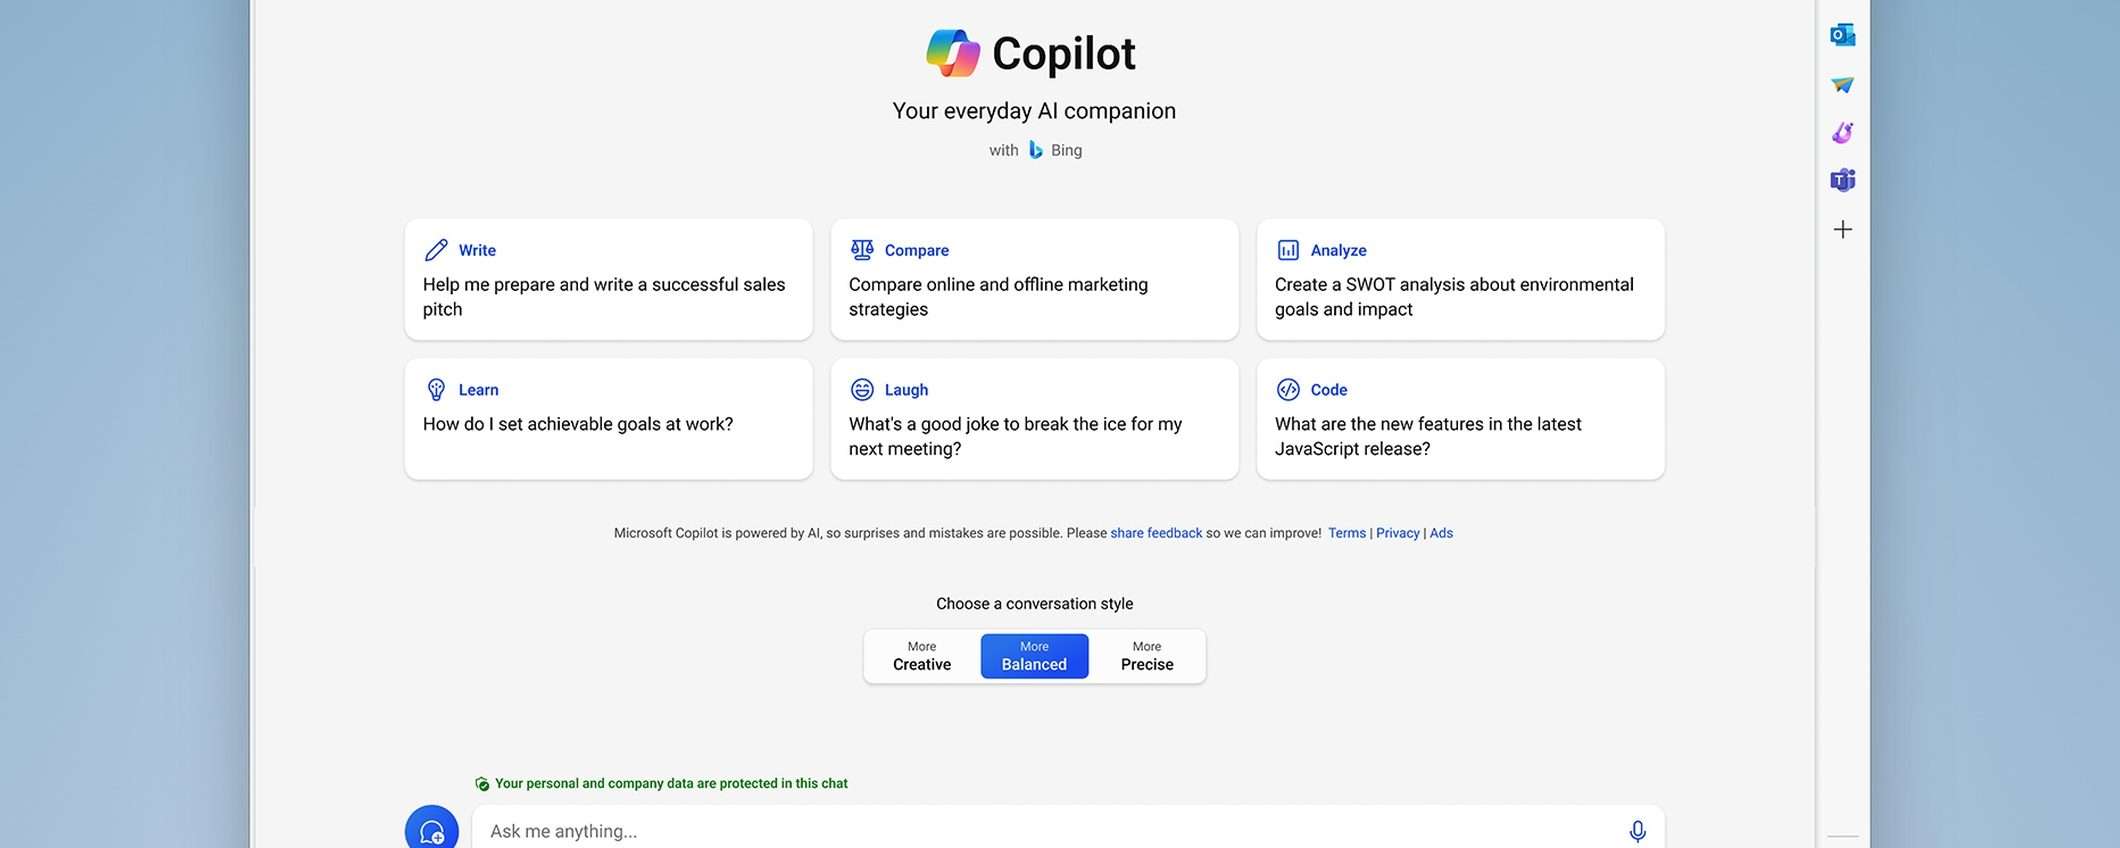Viewport: 2120px width, 848px height.
Task: Click the Ask me anything input field
Action: pyautogui.click(x=1050, y=831)
